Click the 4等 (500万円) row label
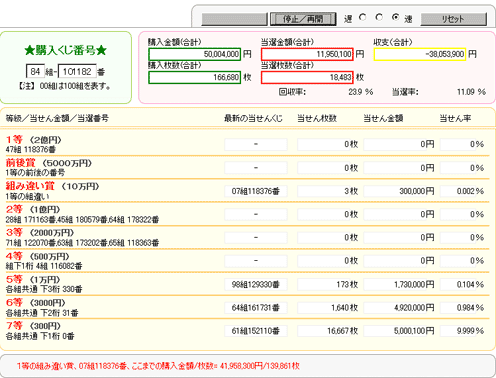Viewport: 496px width, 378px height. pos(38,256)
